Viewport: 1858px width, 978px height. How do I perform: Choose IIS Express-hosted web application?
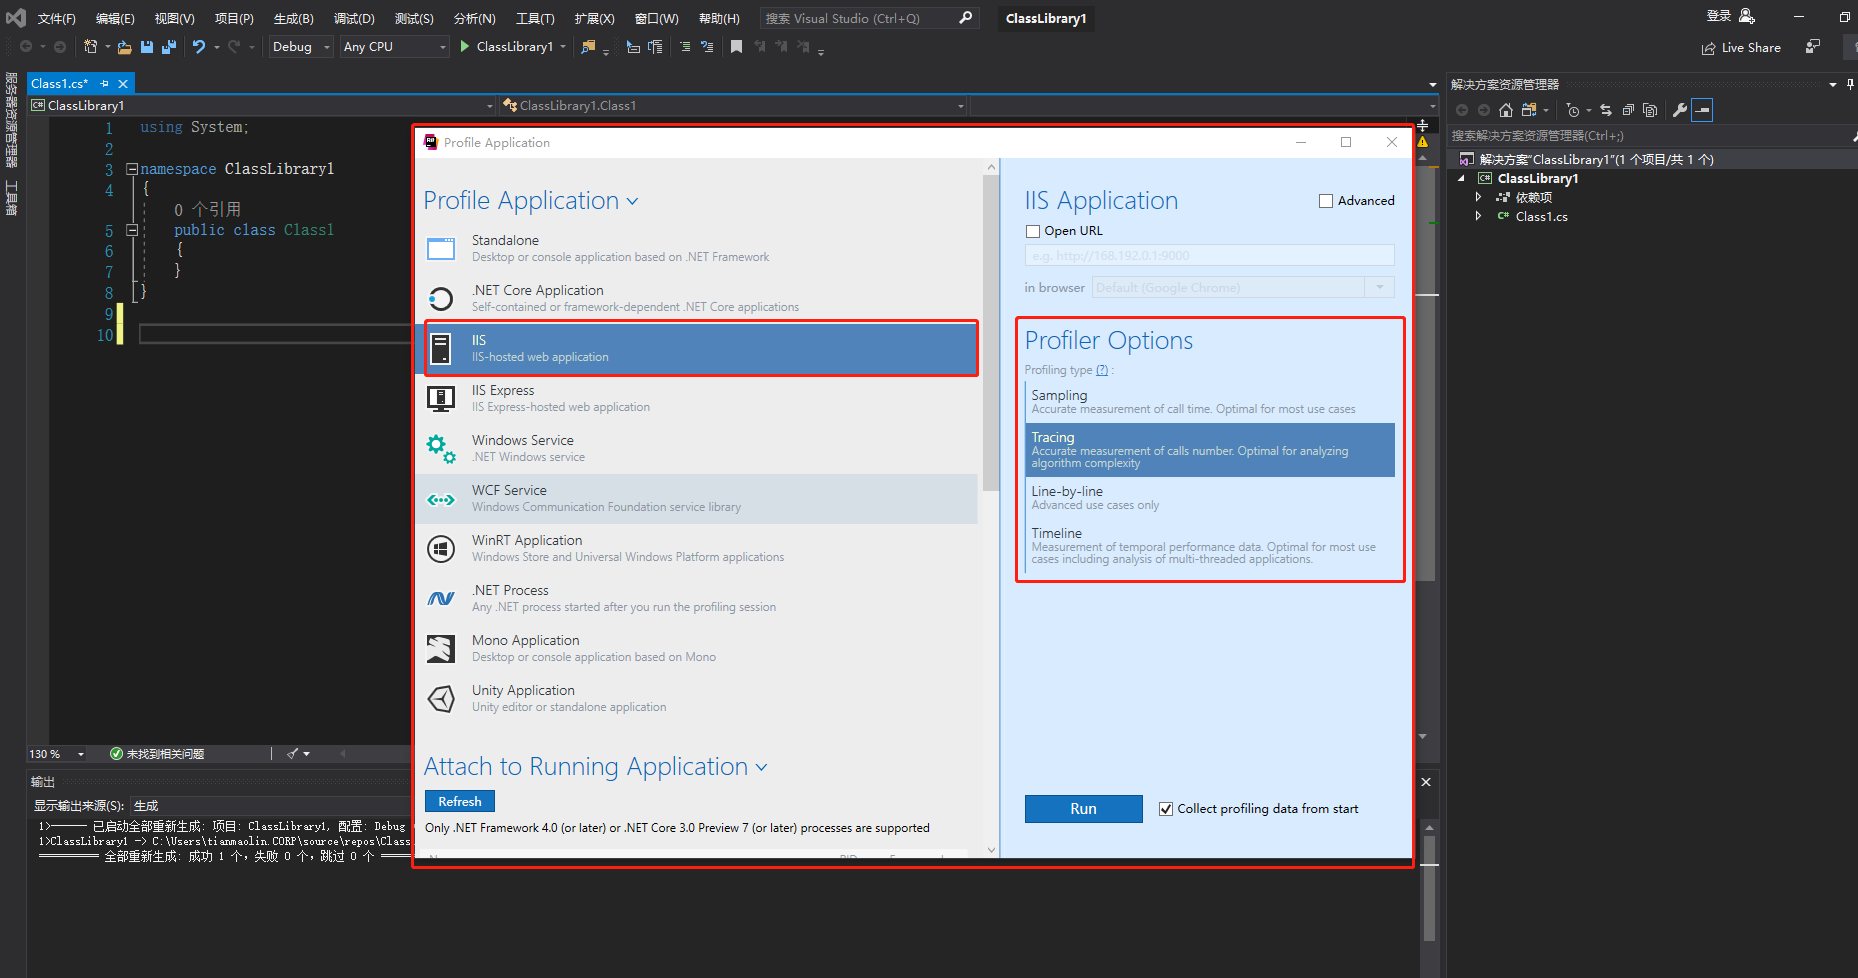click(x=697, y=398)
